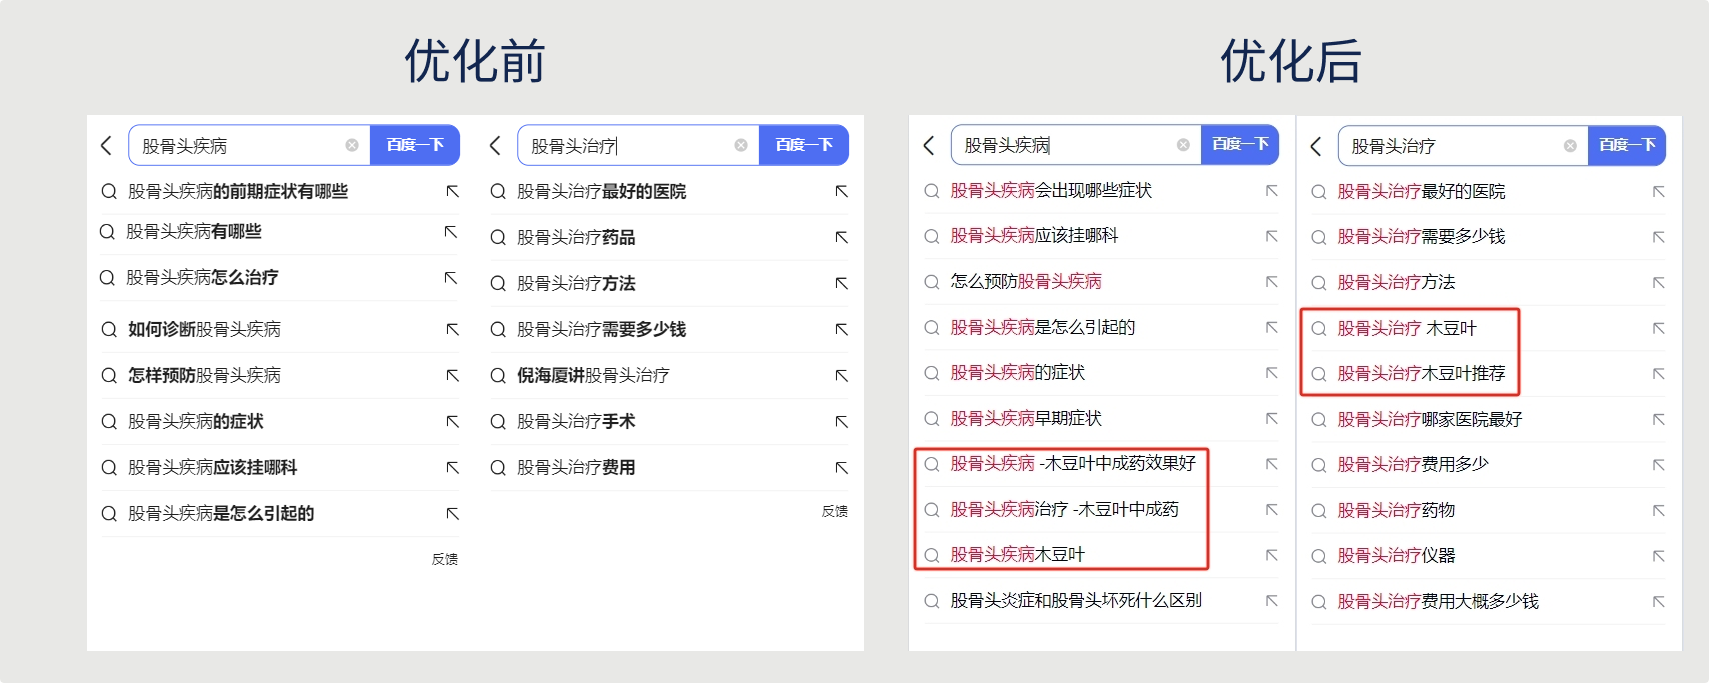Click 反馈 link under 股骨头治疗 suggestions
This screenshot has width=1709, height=683.
(x=835, y=511)
